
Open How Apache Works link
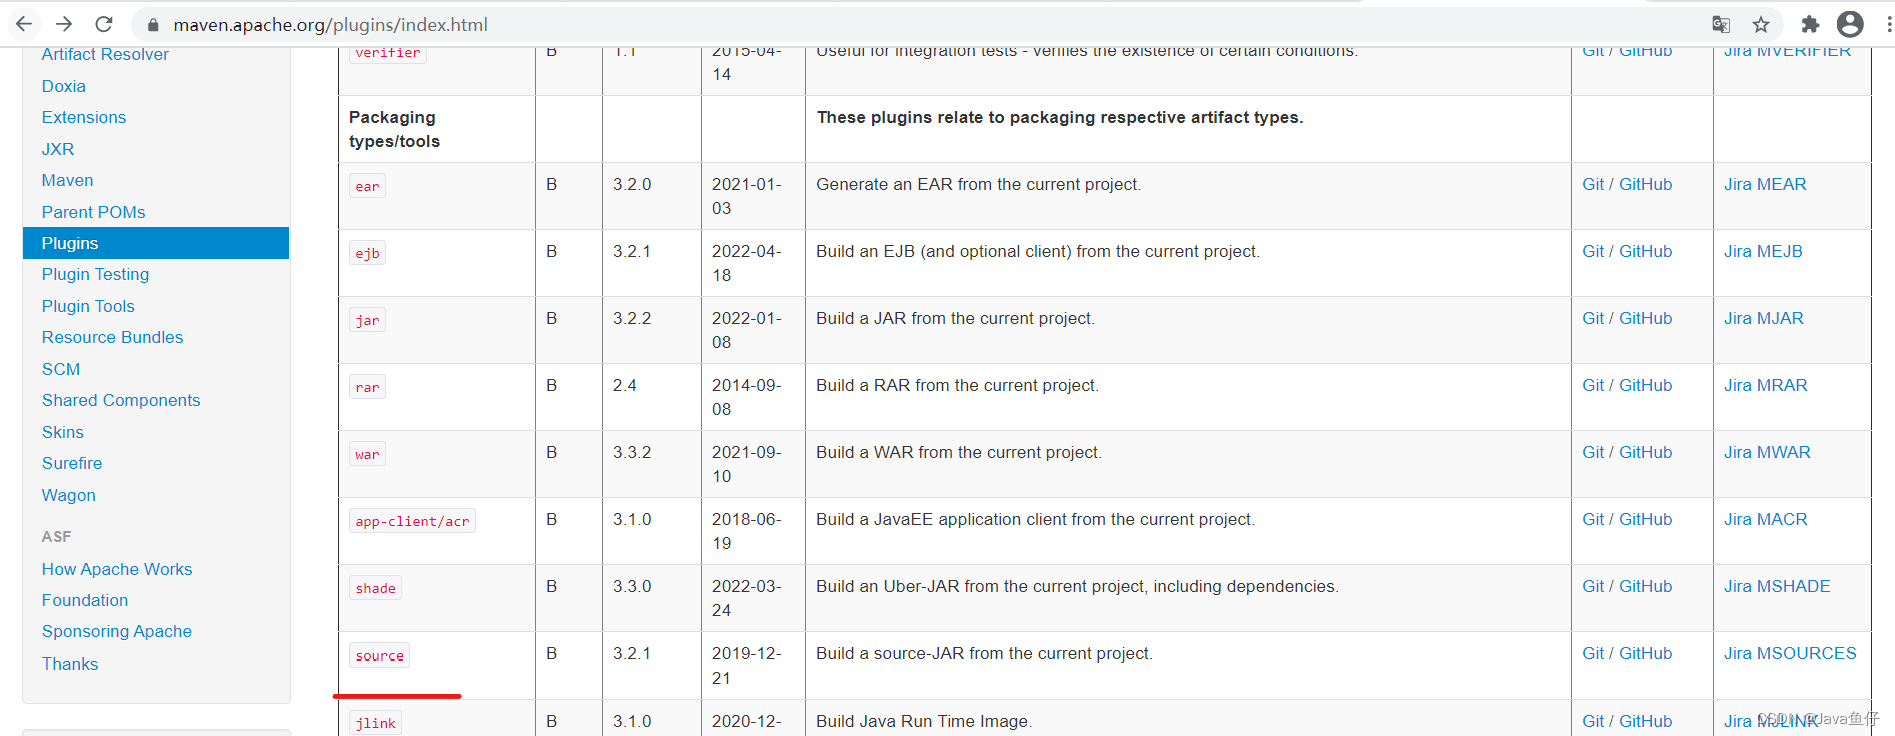coord(117,569)
